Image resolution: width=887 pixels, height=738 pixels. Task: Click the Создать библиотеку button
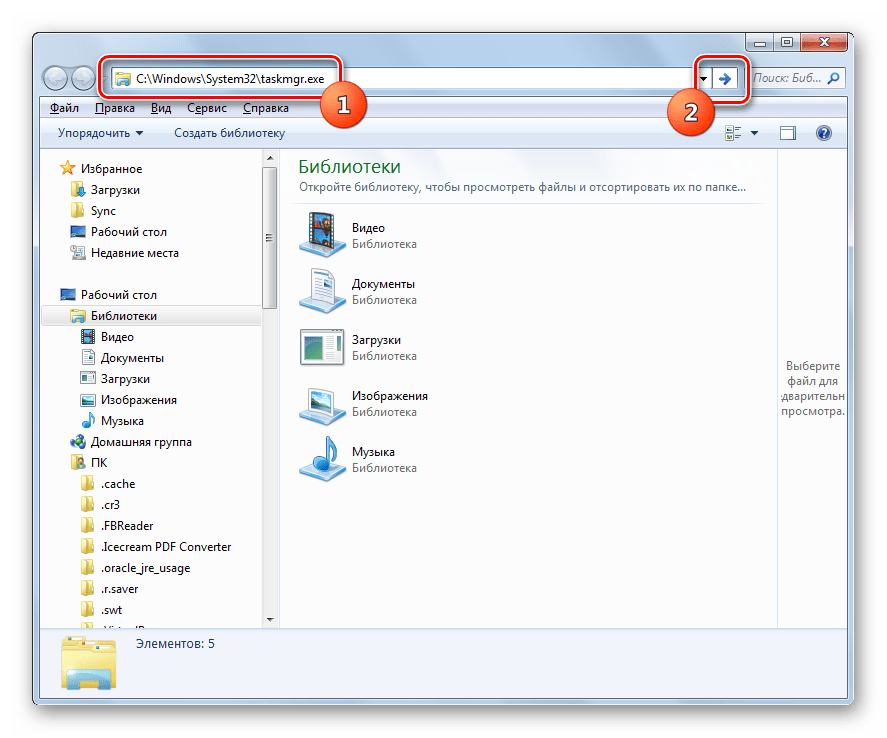(229, 133)
